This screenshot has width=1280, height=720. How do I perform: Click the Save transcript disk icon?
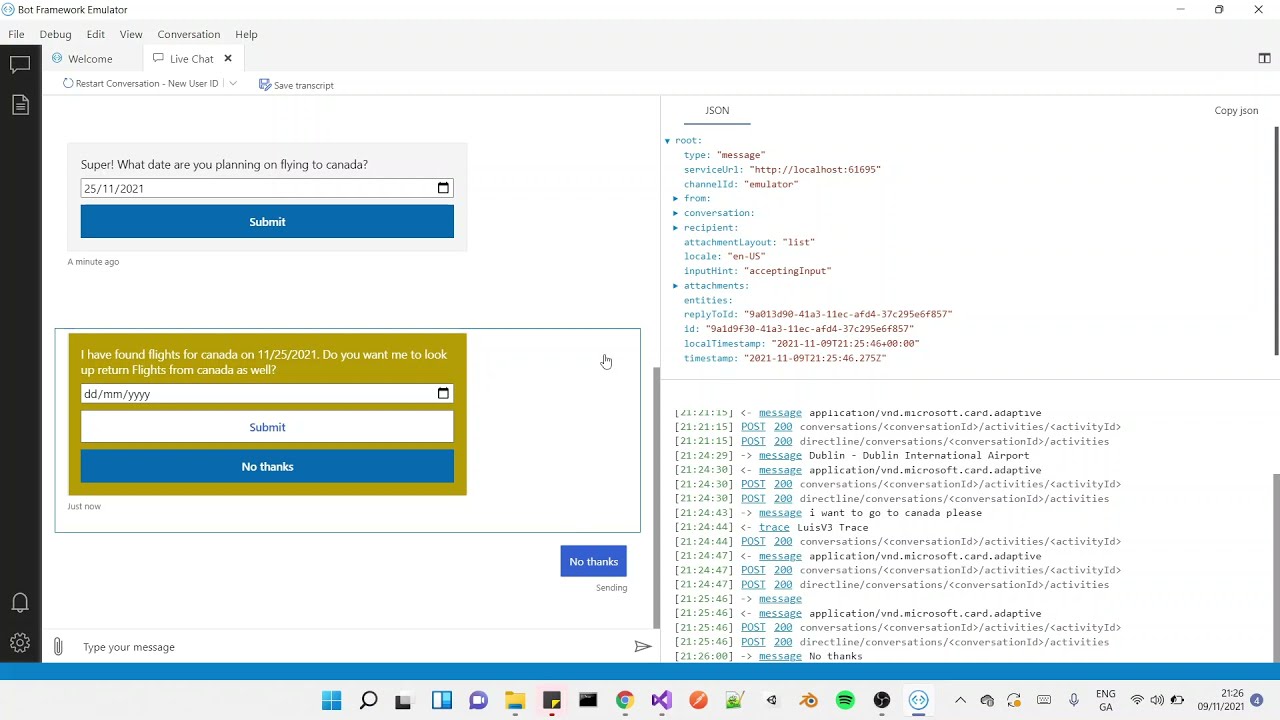[265, 85]
